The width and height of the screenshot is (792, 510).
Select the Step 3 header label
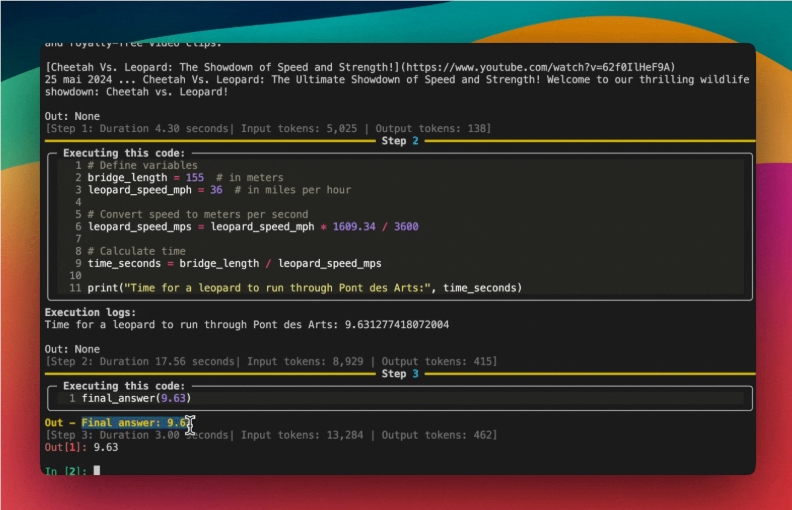point(394,374)
